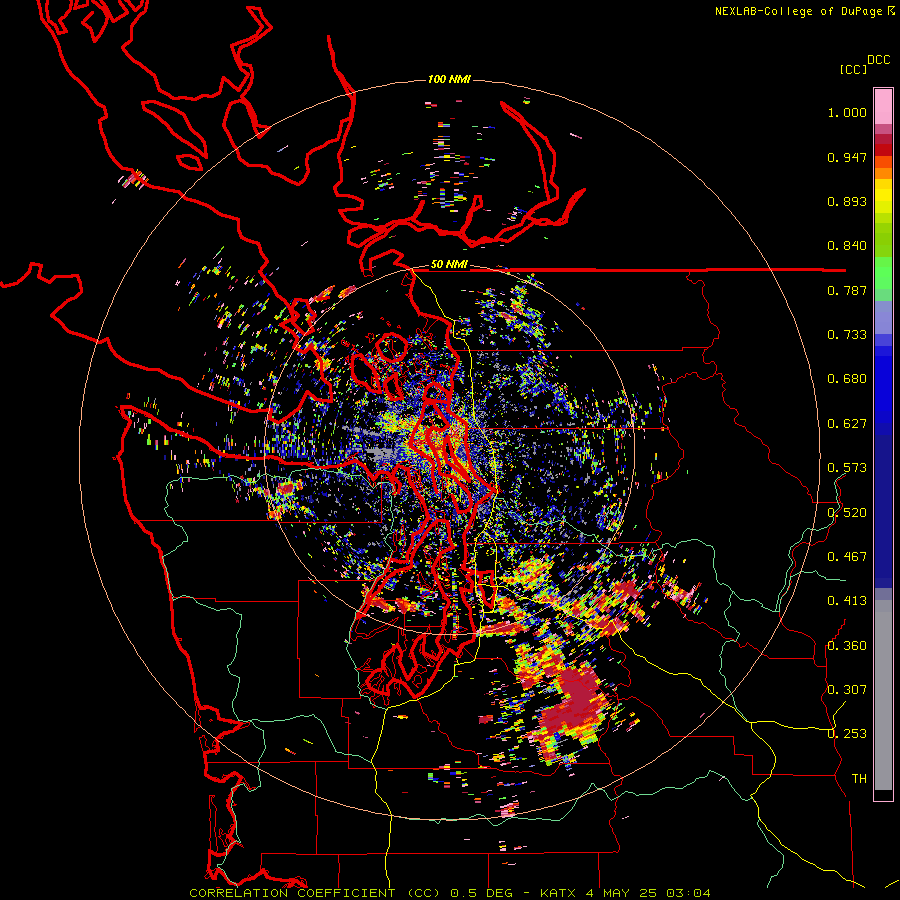Select the 0.680 scale value
This screenshot has width=900, height=900.
pos(847,379)
